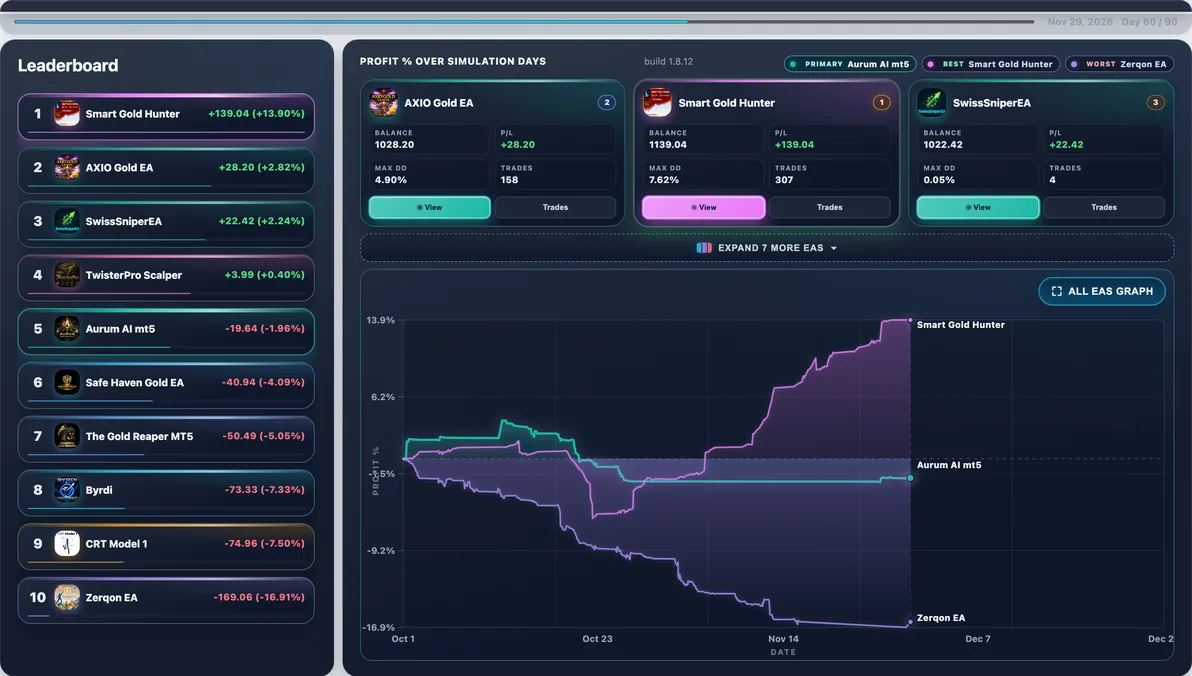
Task: Click the colored bars icon beside Expand 7 More EAs
Action: point(704,248)
